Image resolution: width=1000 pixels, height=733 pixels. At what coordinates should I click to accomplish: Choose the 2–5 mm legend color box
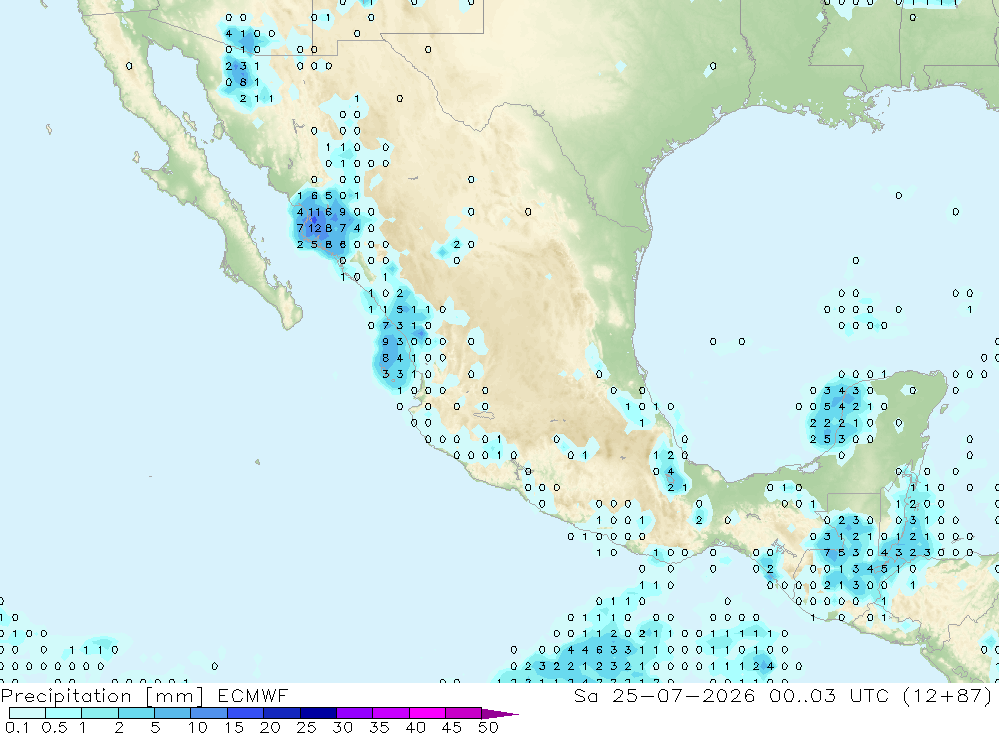pos(136,713)
